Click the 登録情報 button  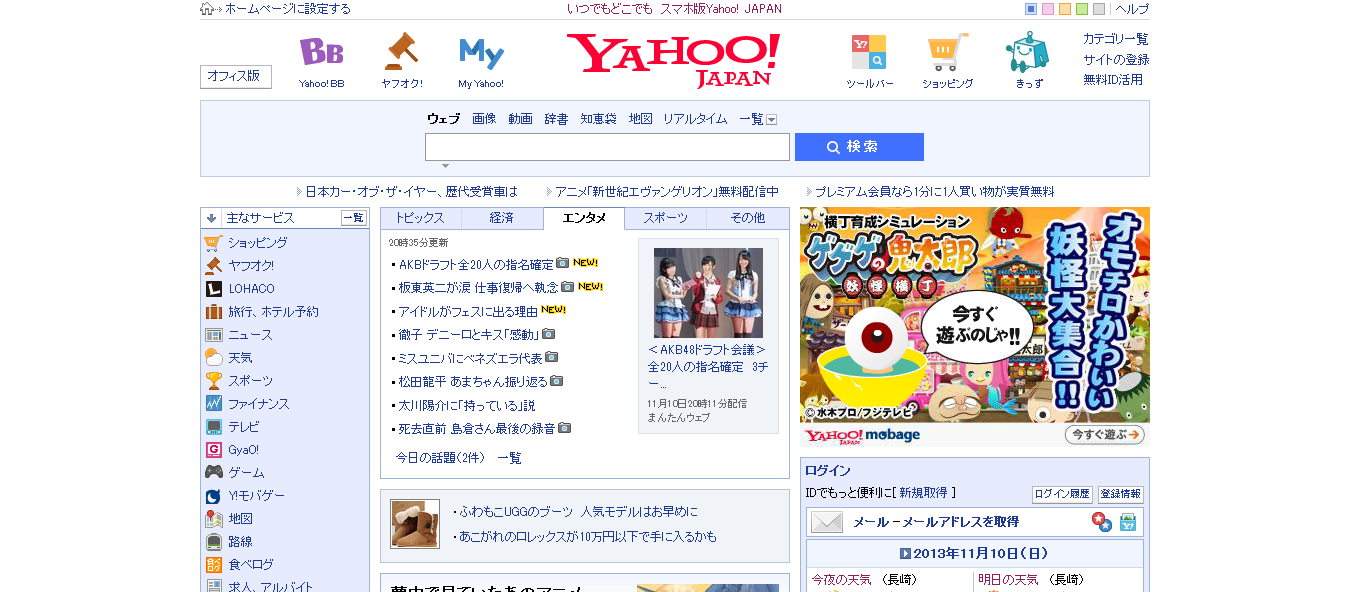(1121, 494)
